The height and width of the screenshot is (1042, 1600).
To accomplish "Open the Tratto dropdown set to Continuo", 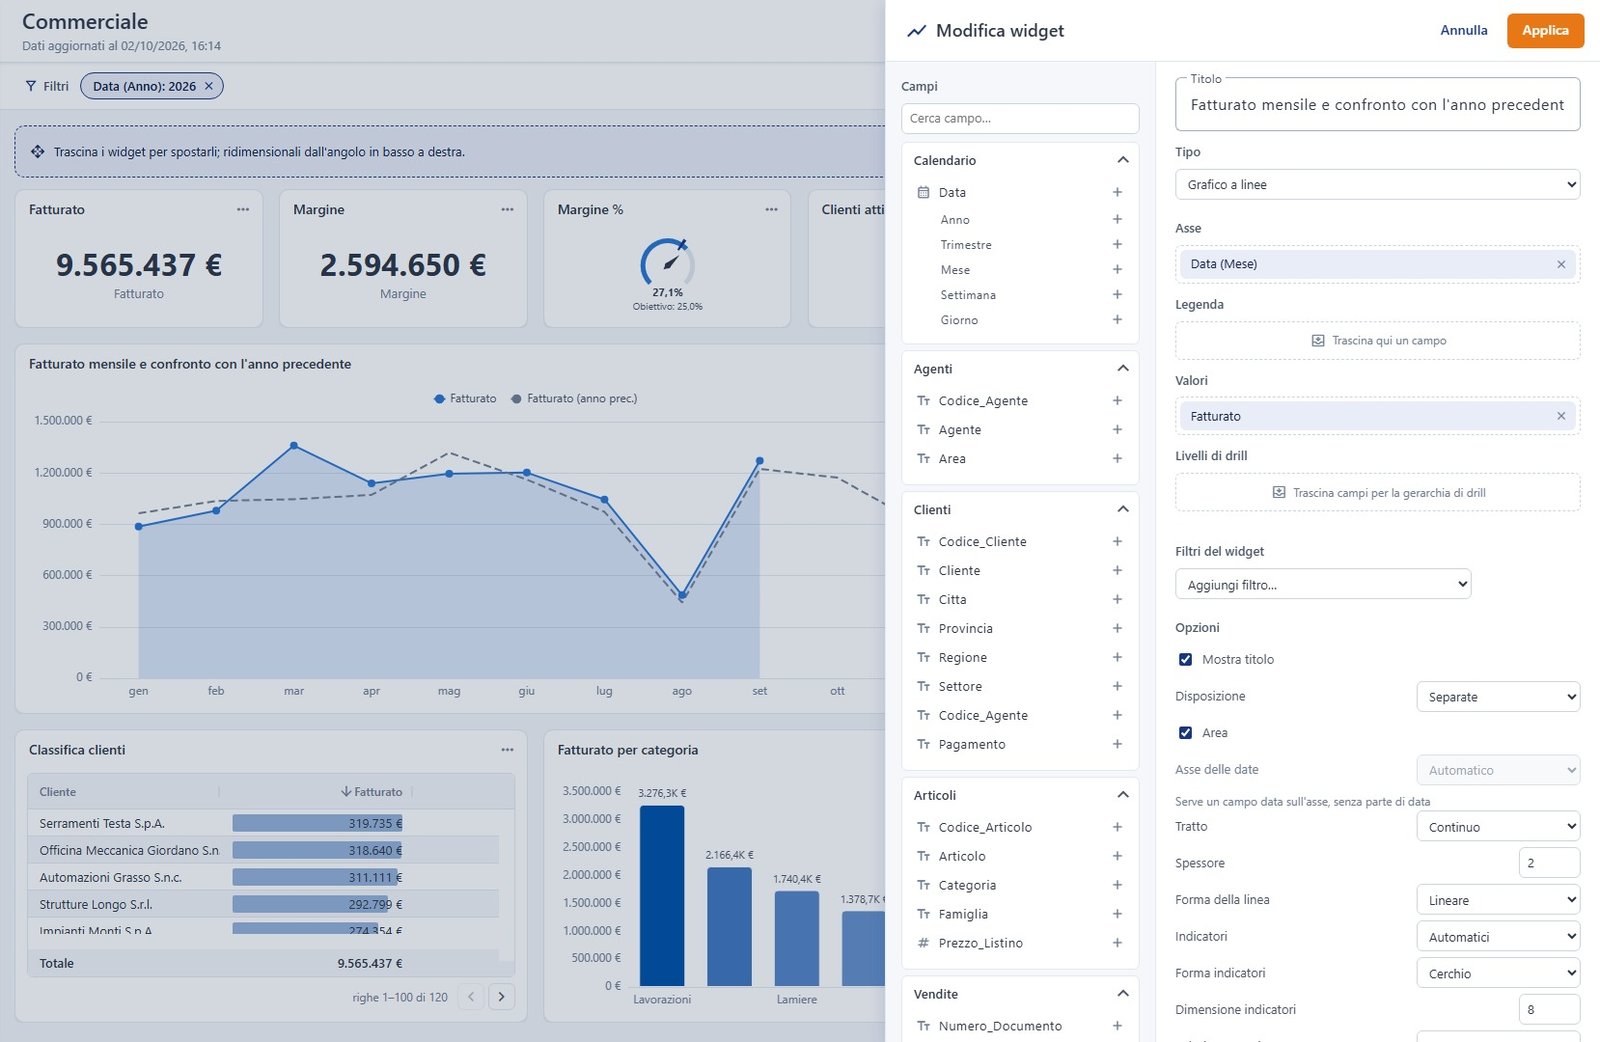I will pyautogui.click(x=1498, y=827).
